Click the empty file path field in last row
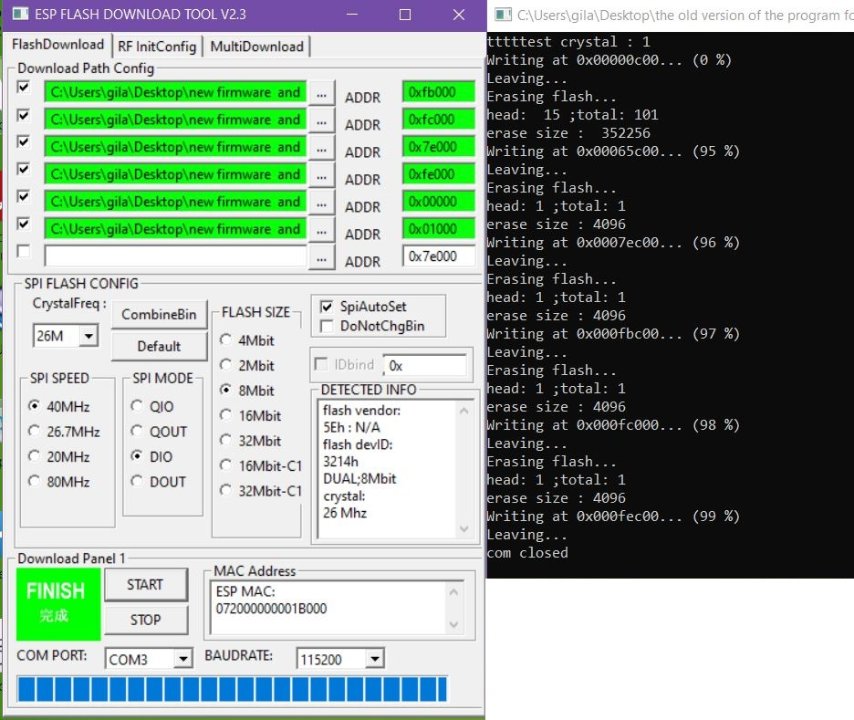This screenshot has width=854, height=720. 175,257
